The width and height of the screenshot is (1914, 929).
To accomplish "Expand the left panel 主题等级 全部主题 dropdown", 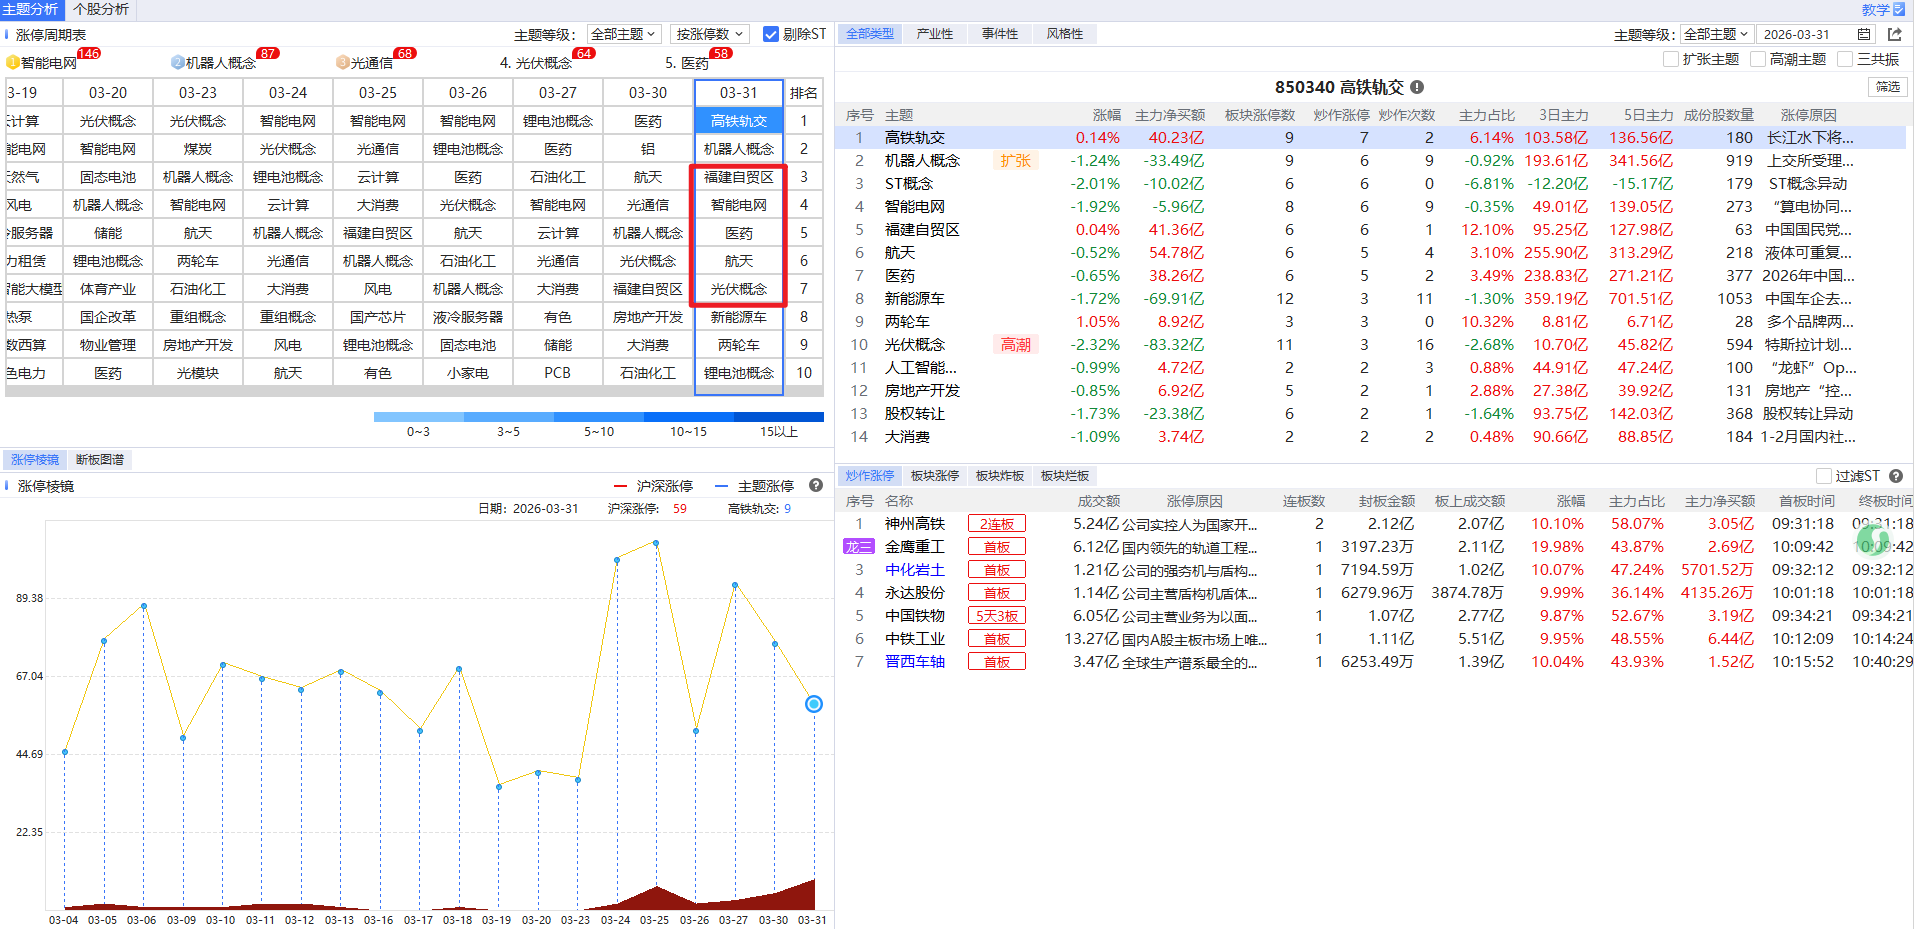I will [x=623, y=34].
